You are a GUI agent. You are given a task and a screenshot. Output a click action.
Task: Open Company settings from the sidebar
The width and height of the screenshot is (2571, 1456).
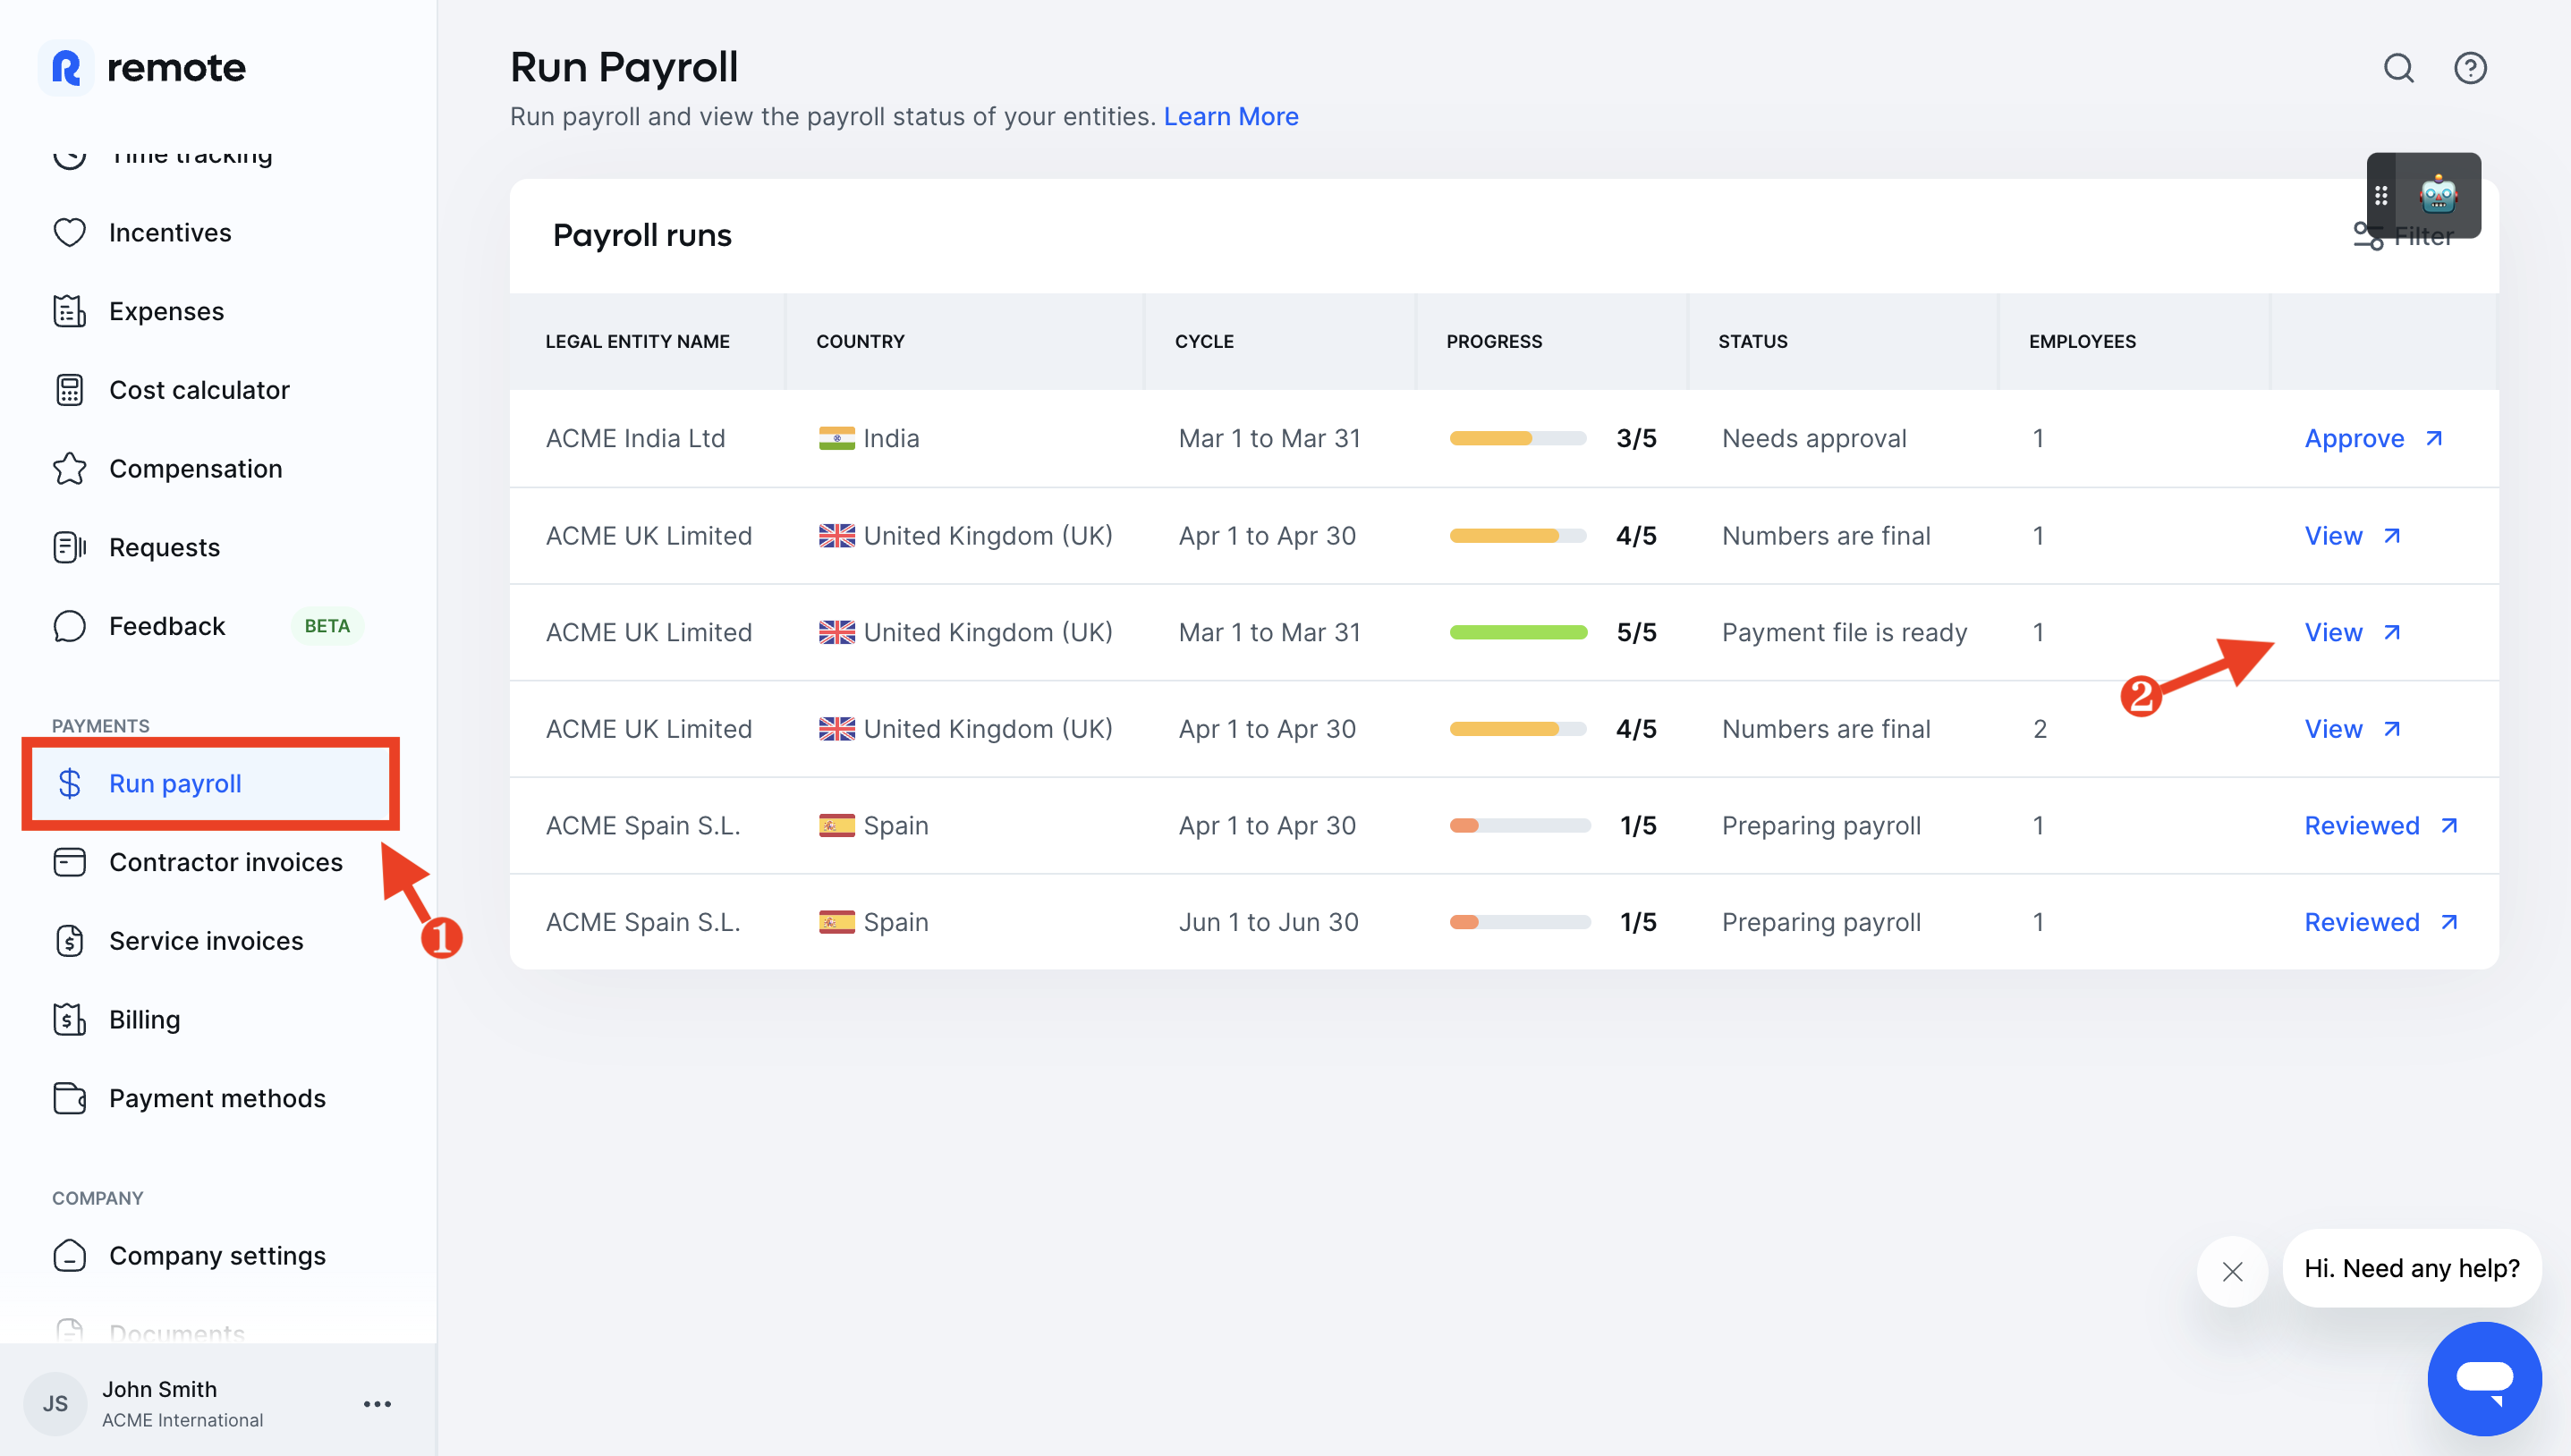217,1255
